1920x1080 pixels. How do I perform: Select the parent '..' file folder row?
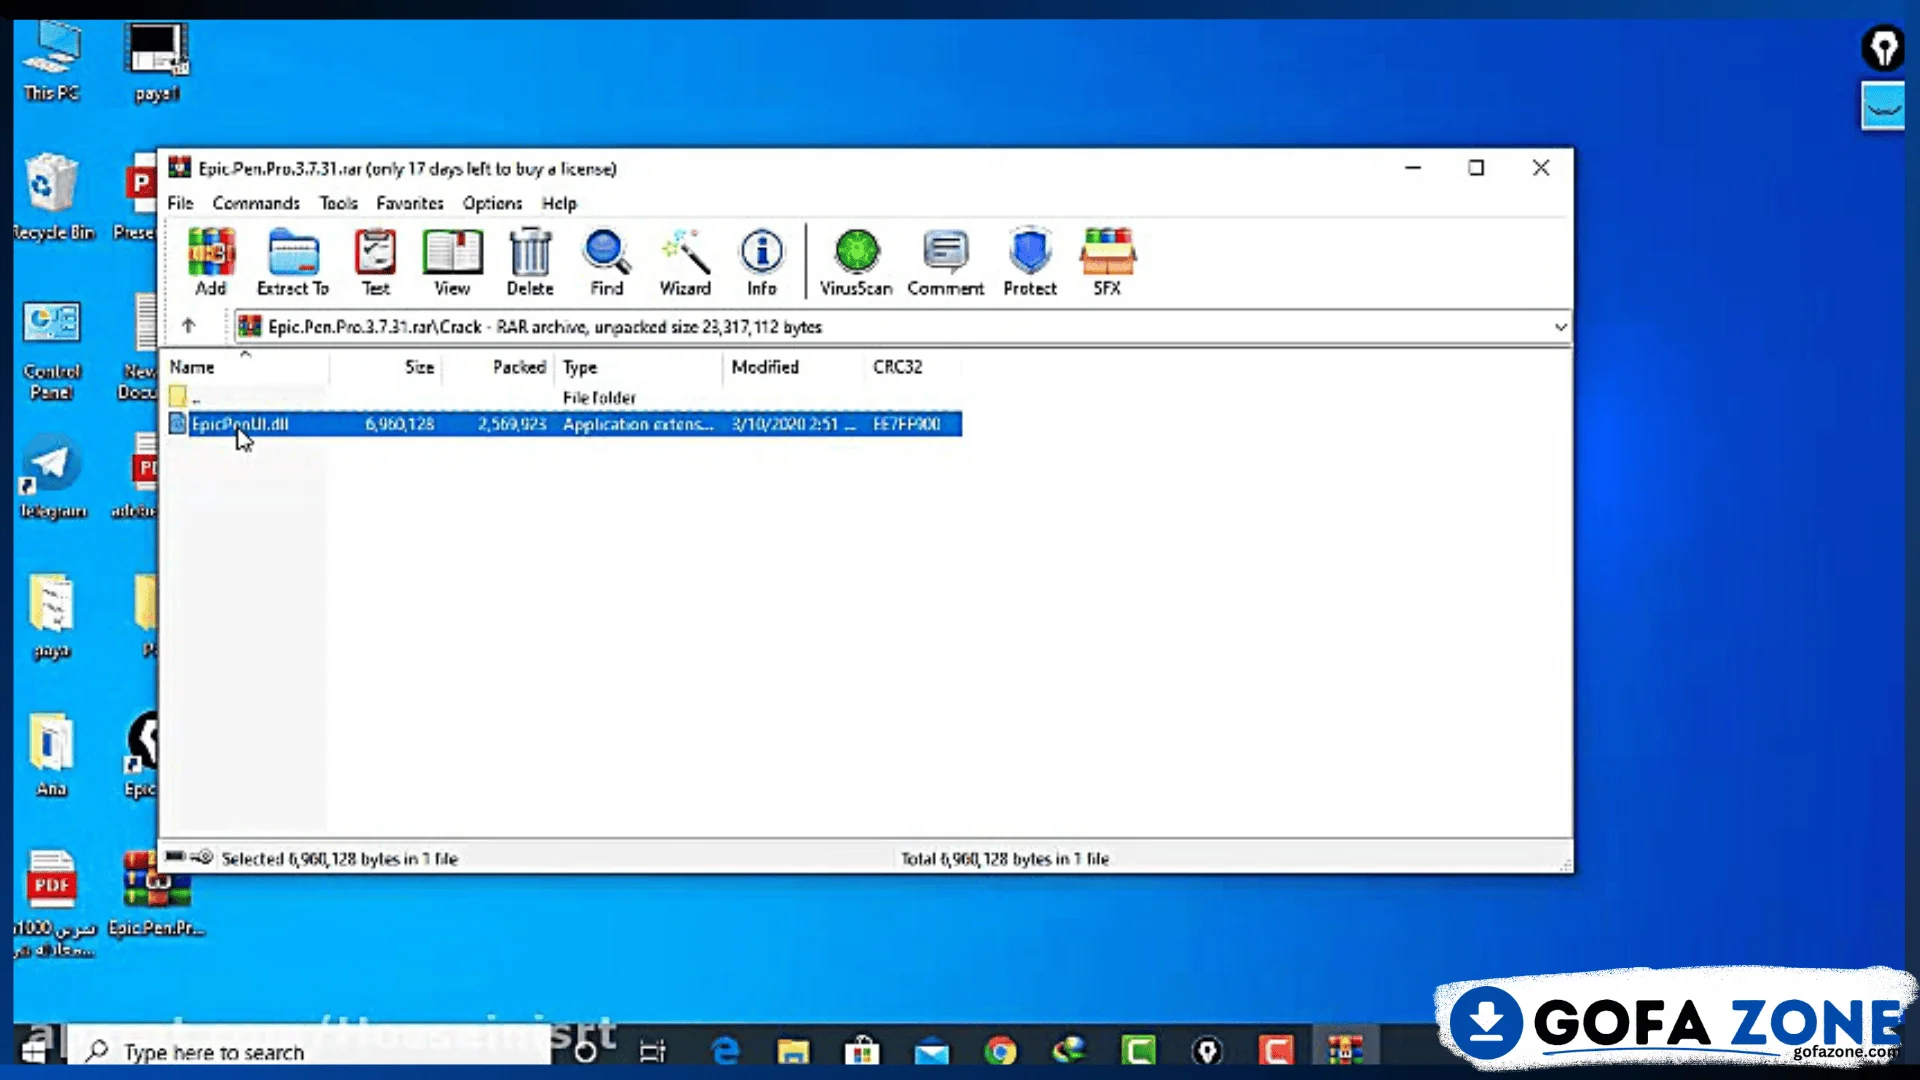(x=564, y=397)
